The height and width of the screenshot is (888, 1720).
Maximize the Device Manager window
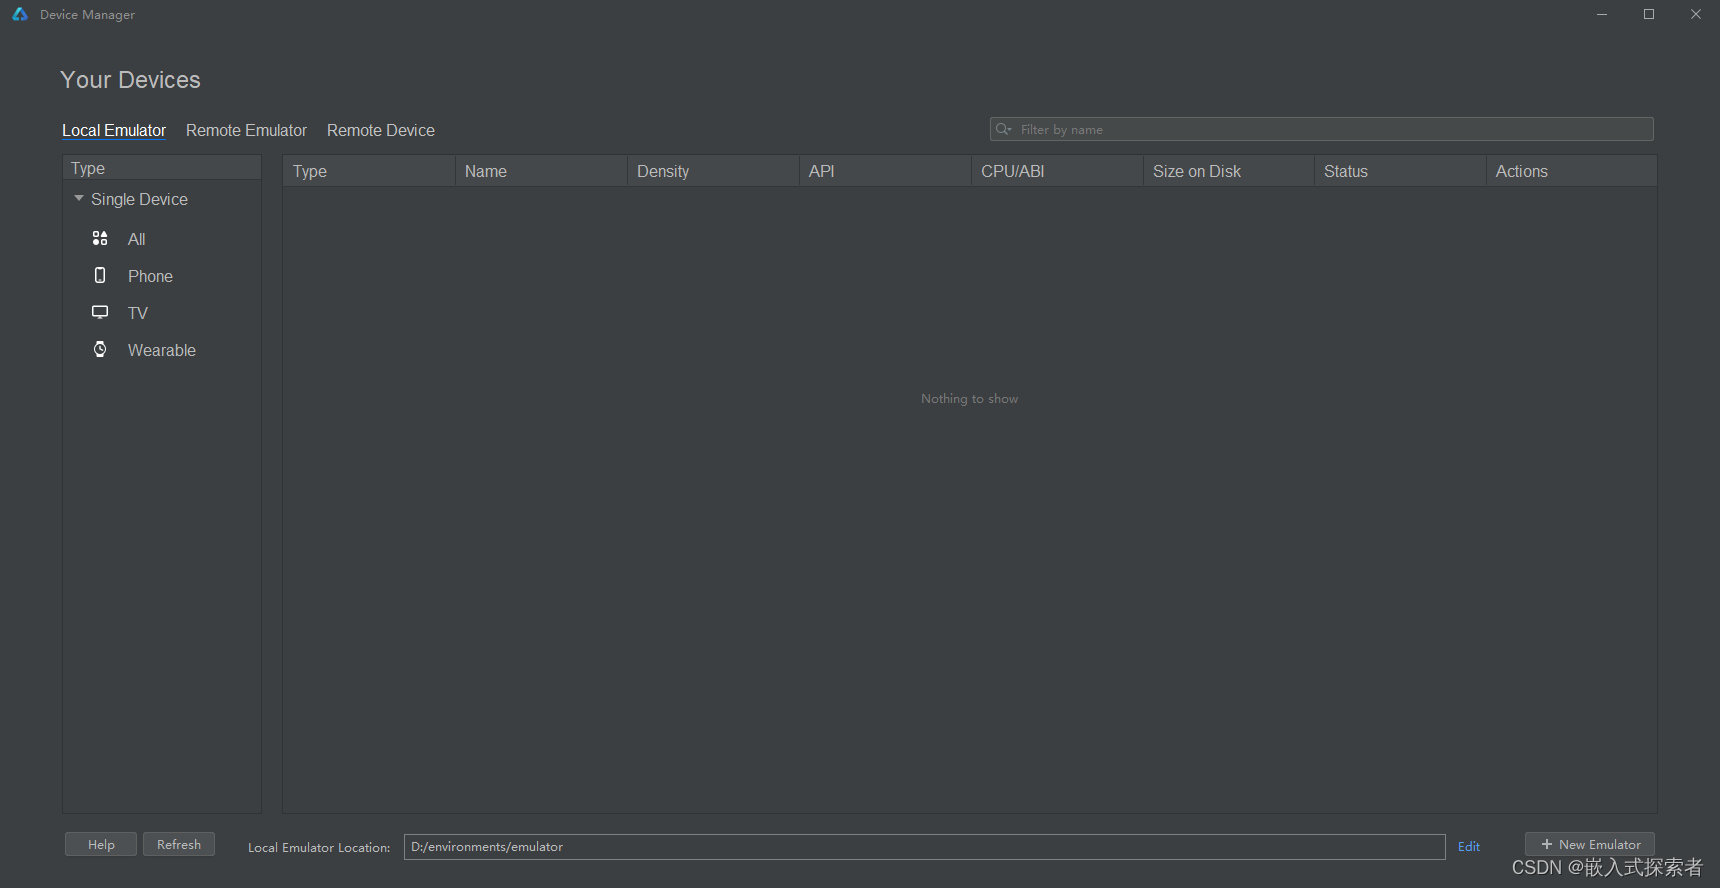coord(1649,14)
